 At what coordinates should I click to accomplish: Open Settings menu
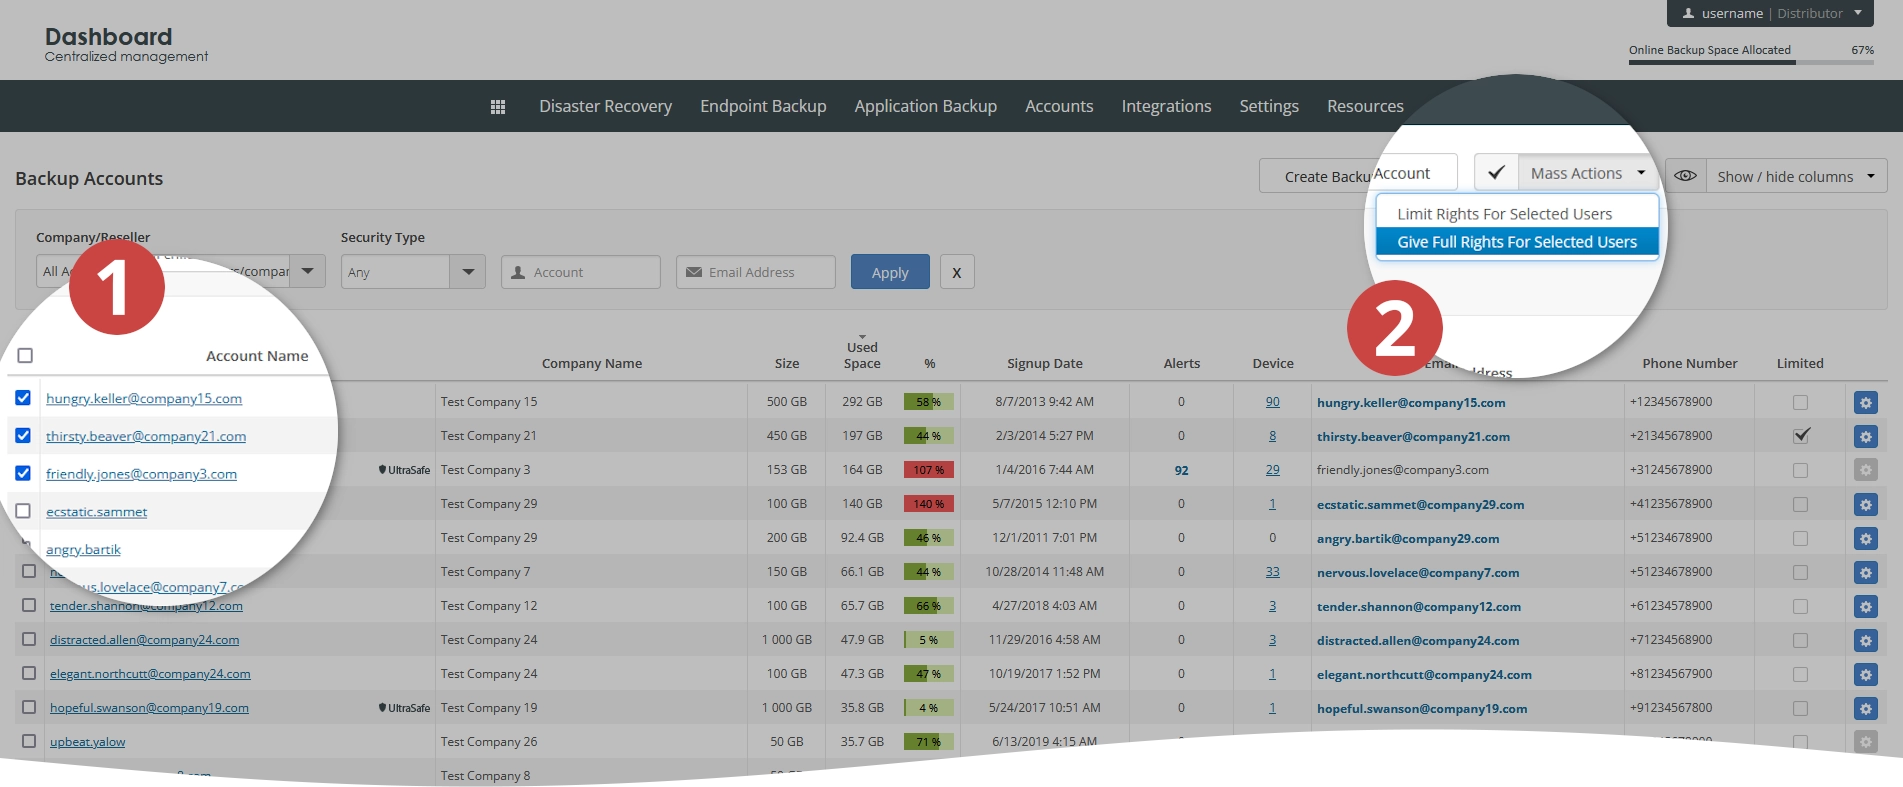point(1269,106)
